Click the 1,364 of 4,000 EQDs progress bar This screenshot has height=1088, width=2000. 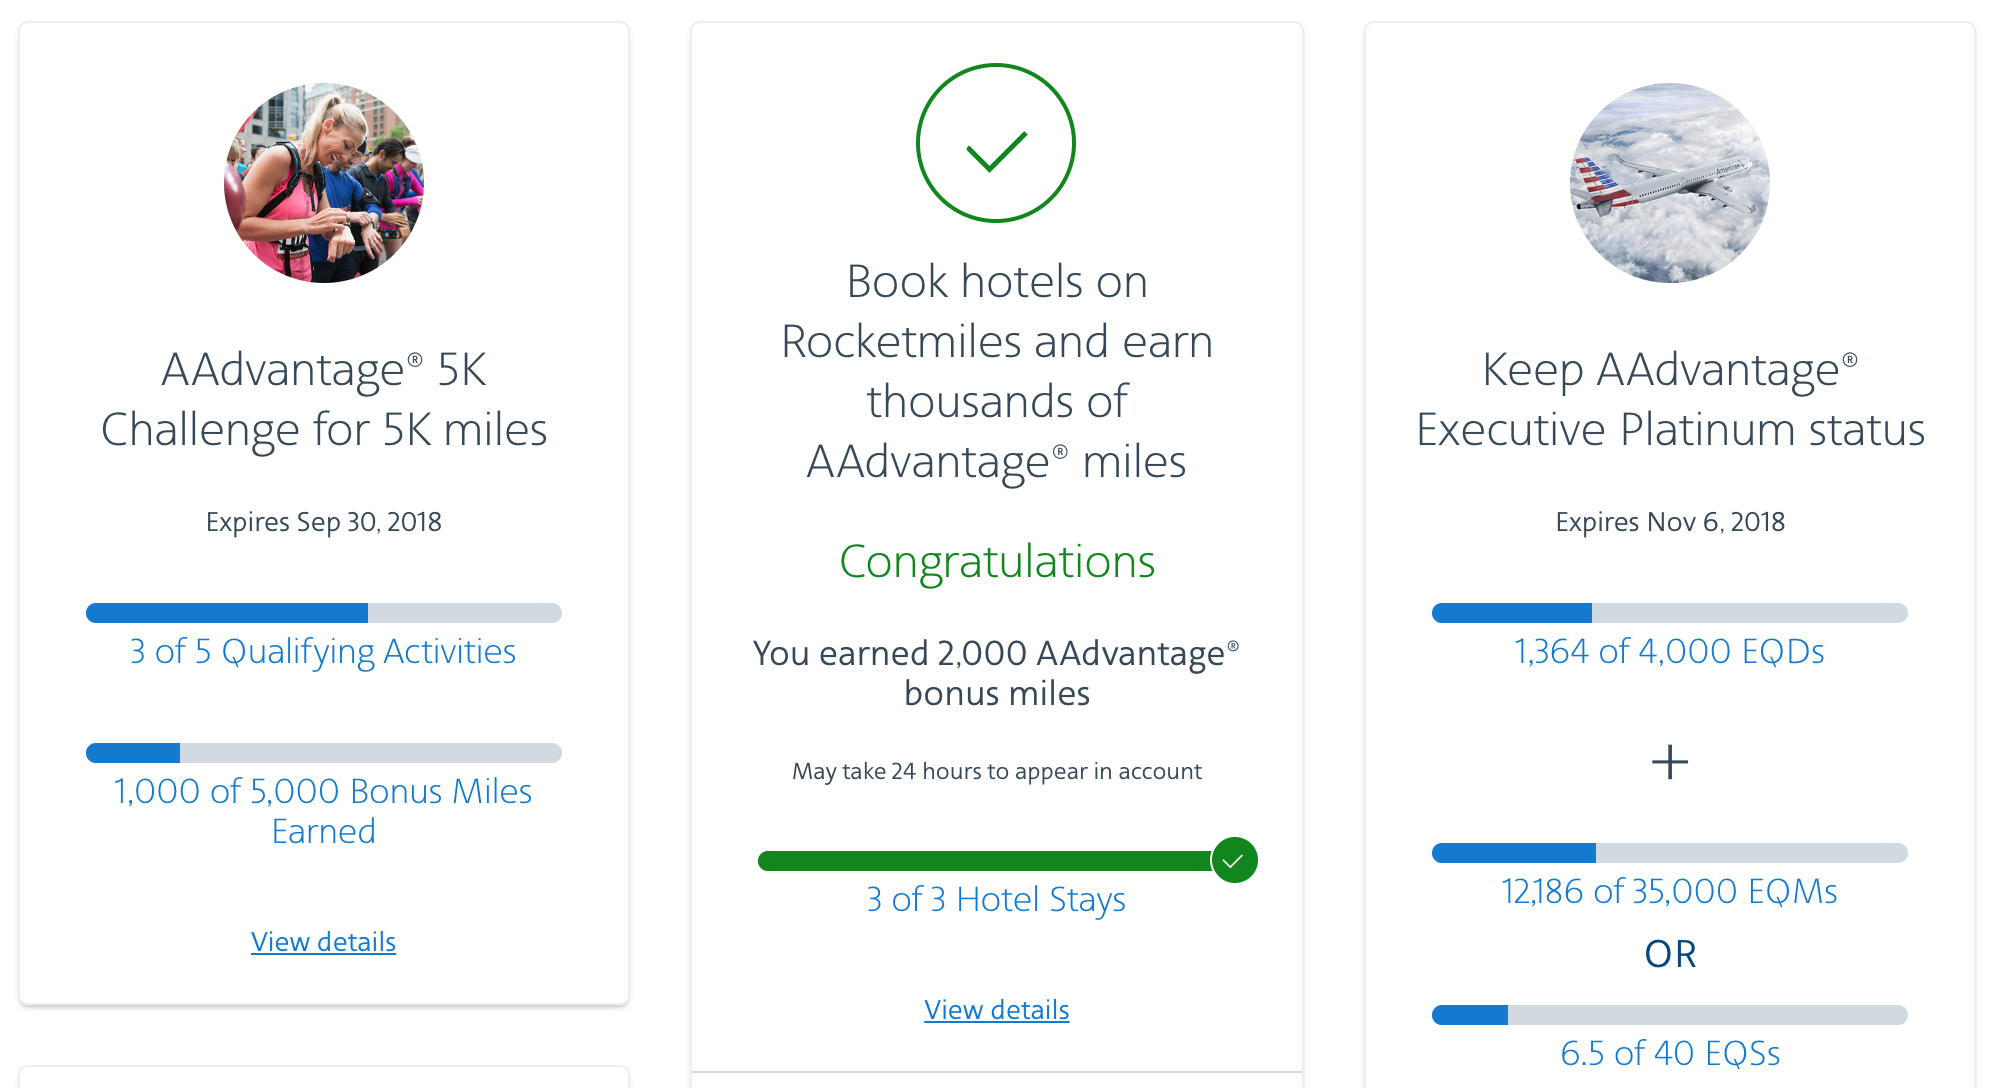[x=1670, y=613]
